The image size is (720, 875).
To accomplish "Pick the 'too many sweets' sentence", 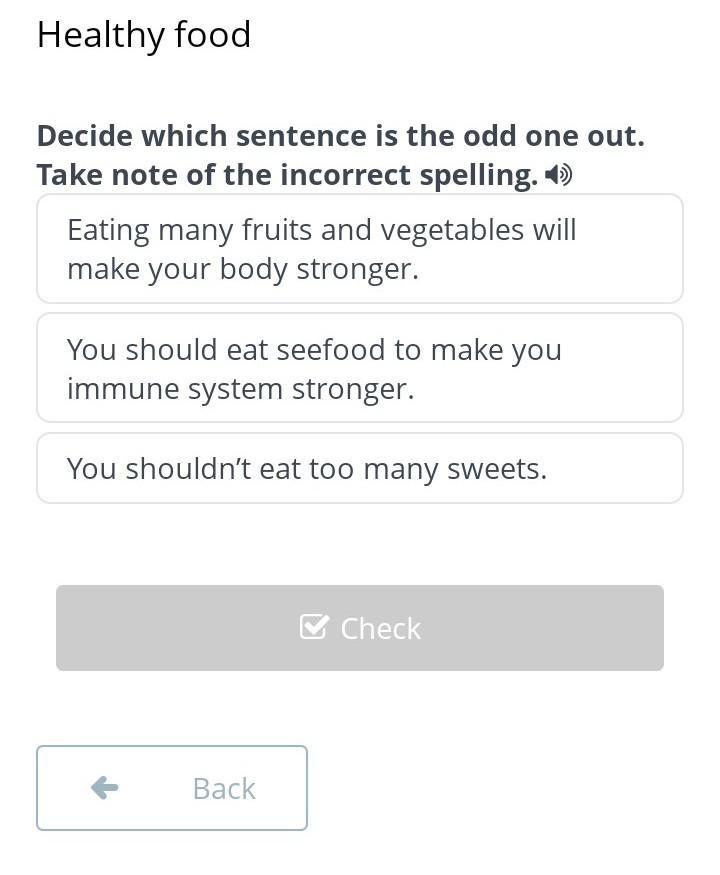I will pyautogui.click(x=360, y=468).
